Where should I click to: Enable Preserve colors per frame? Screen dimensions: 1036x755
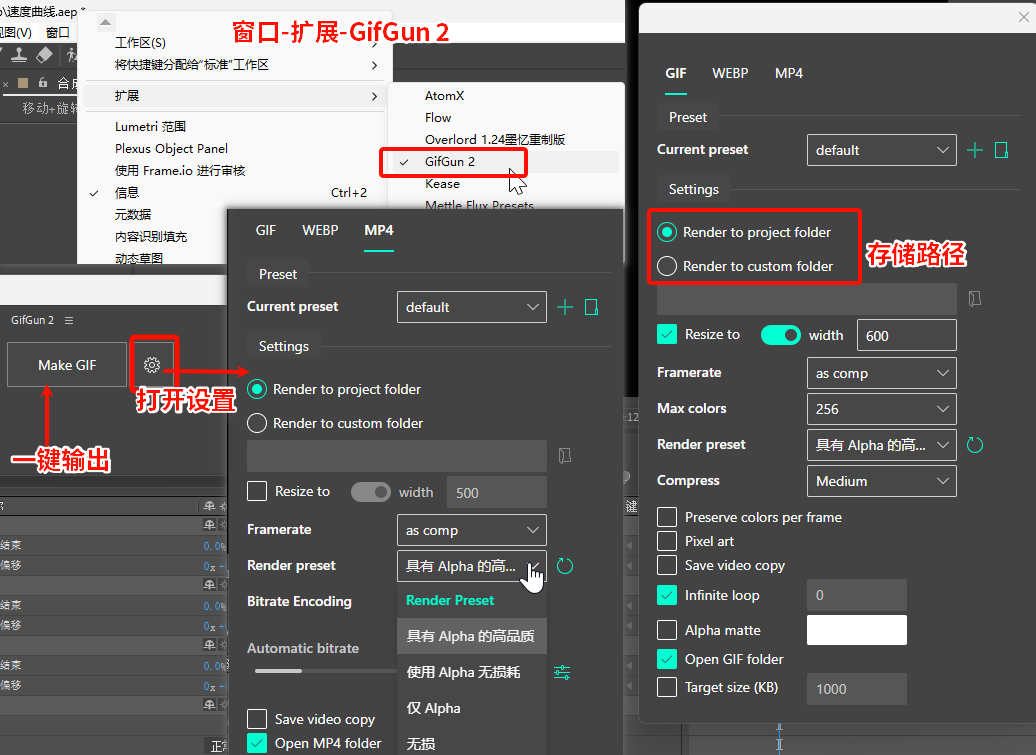667,517
